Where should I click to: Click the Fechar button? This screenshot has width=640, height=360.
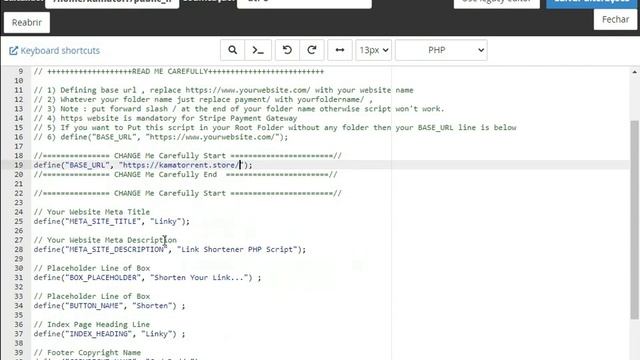coord(615,19)
